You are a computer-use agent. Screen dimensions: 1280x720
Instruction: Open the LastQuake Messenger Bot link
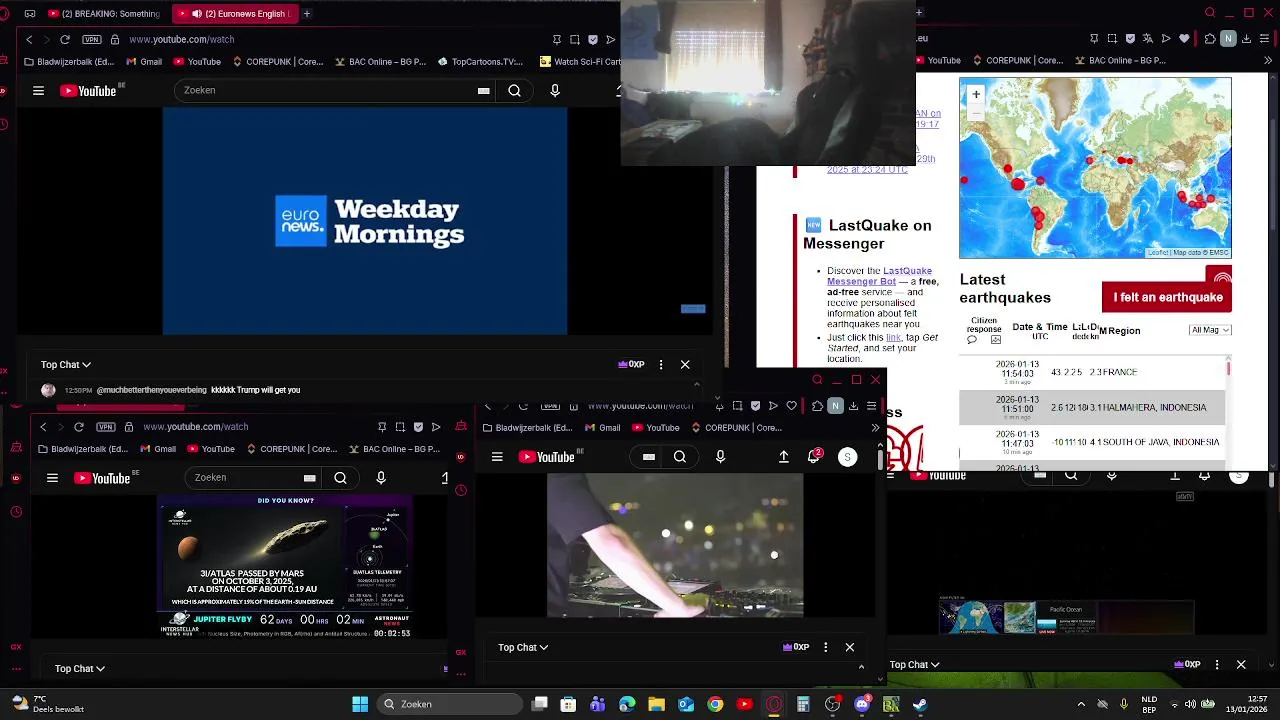click(879, 276)
